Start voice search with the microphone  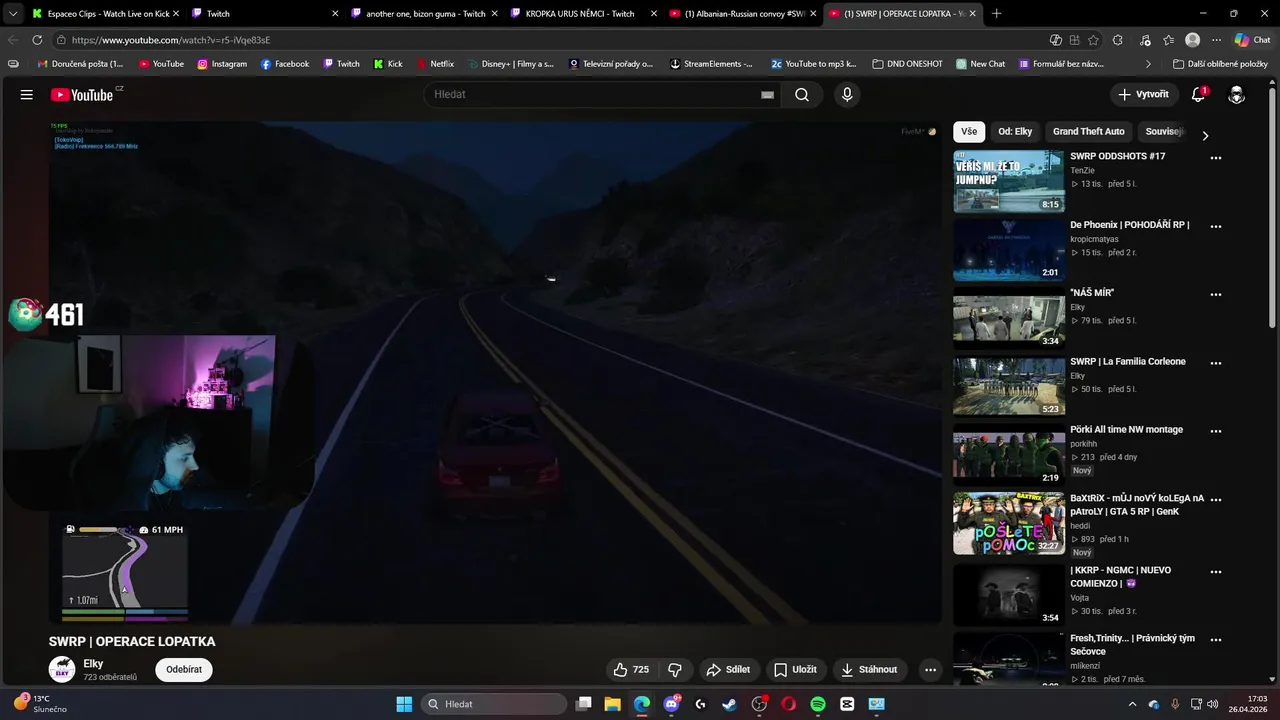point(847,94)
